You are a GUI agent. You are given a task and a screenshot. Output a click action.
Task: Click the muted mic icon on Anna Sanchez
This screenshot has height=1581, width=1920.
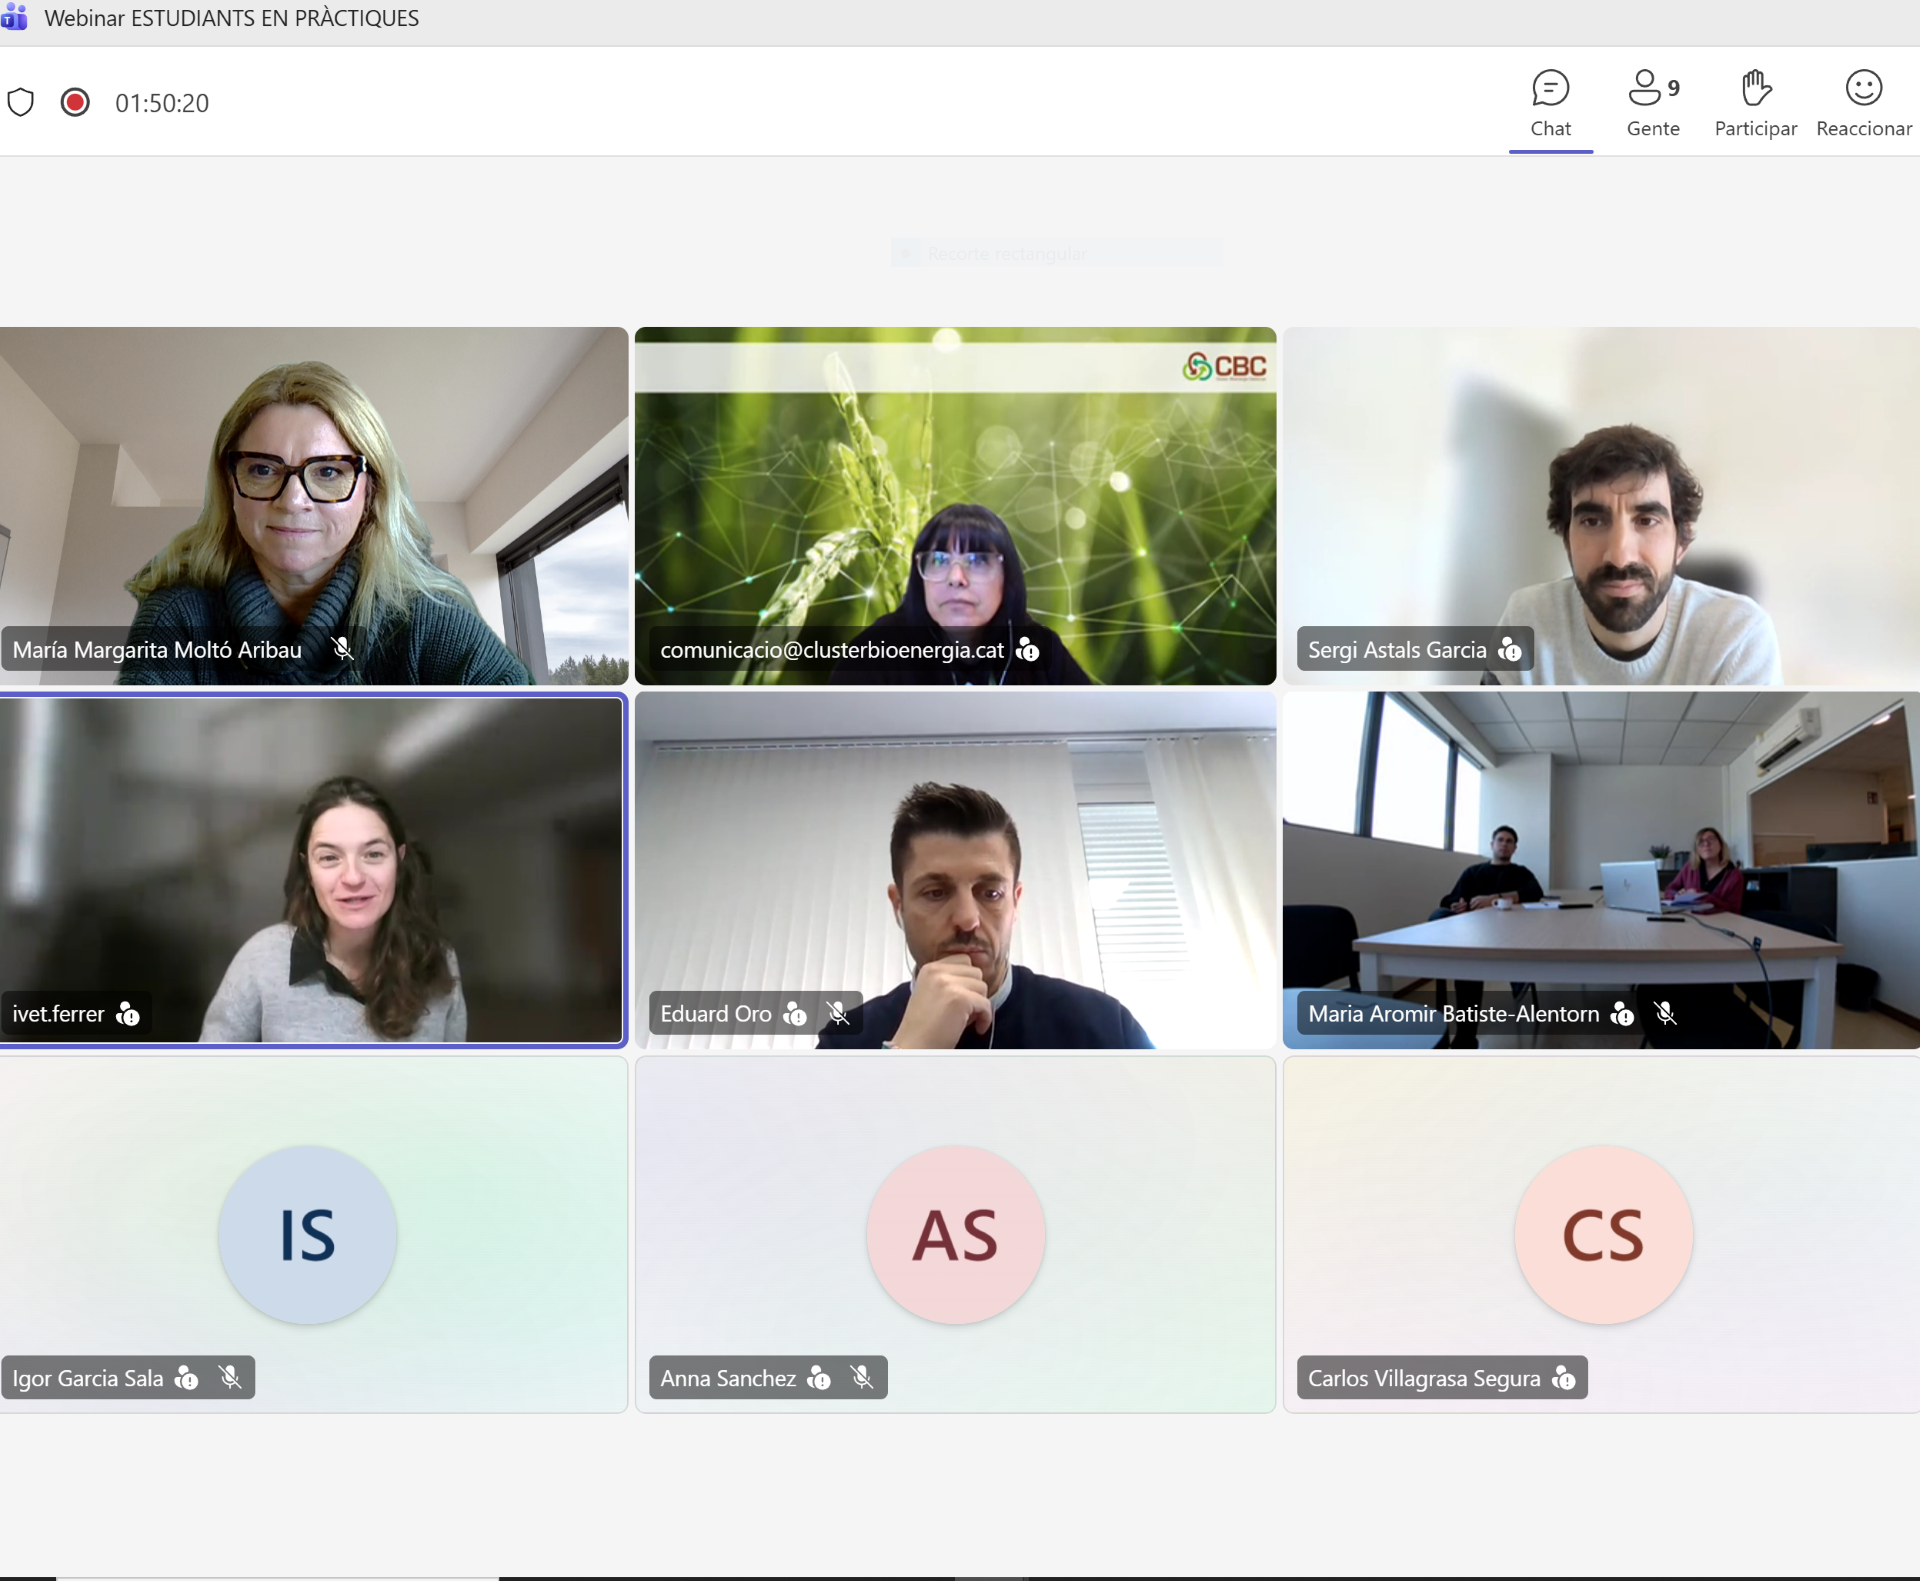tap(862, 1378)
